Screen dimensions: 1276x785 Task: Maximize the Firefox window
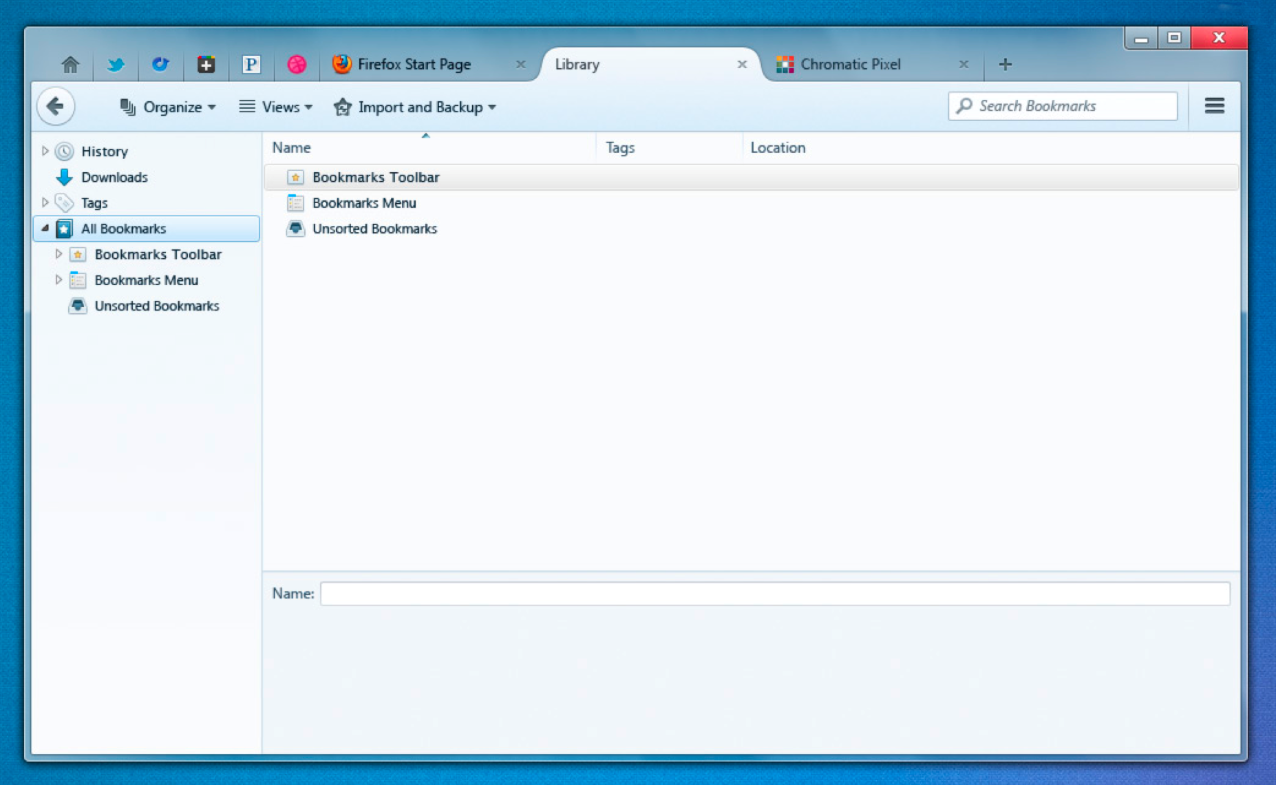(1174, 38)
